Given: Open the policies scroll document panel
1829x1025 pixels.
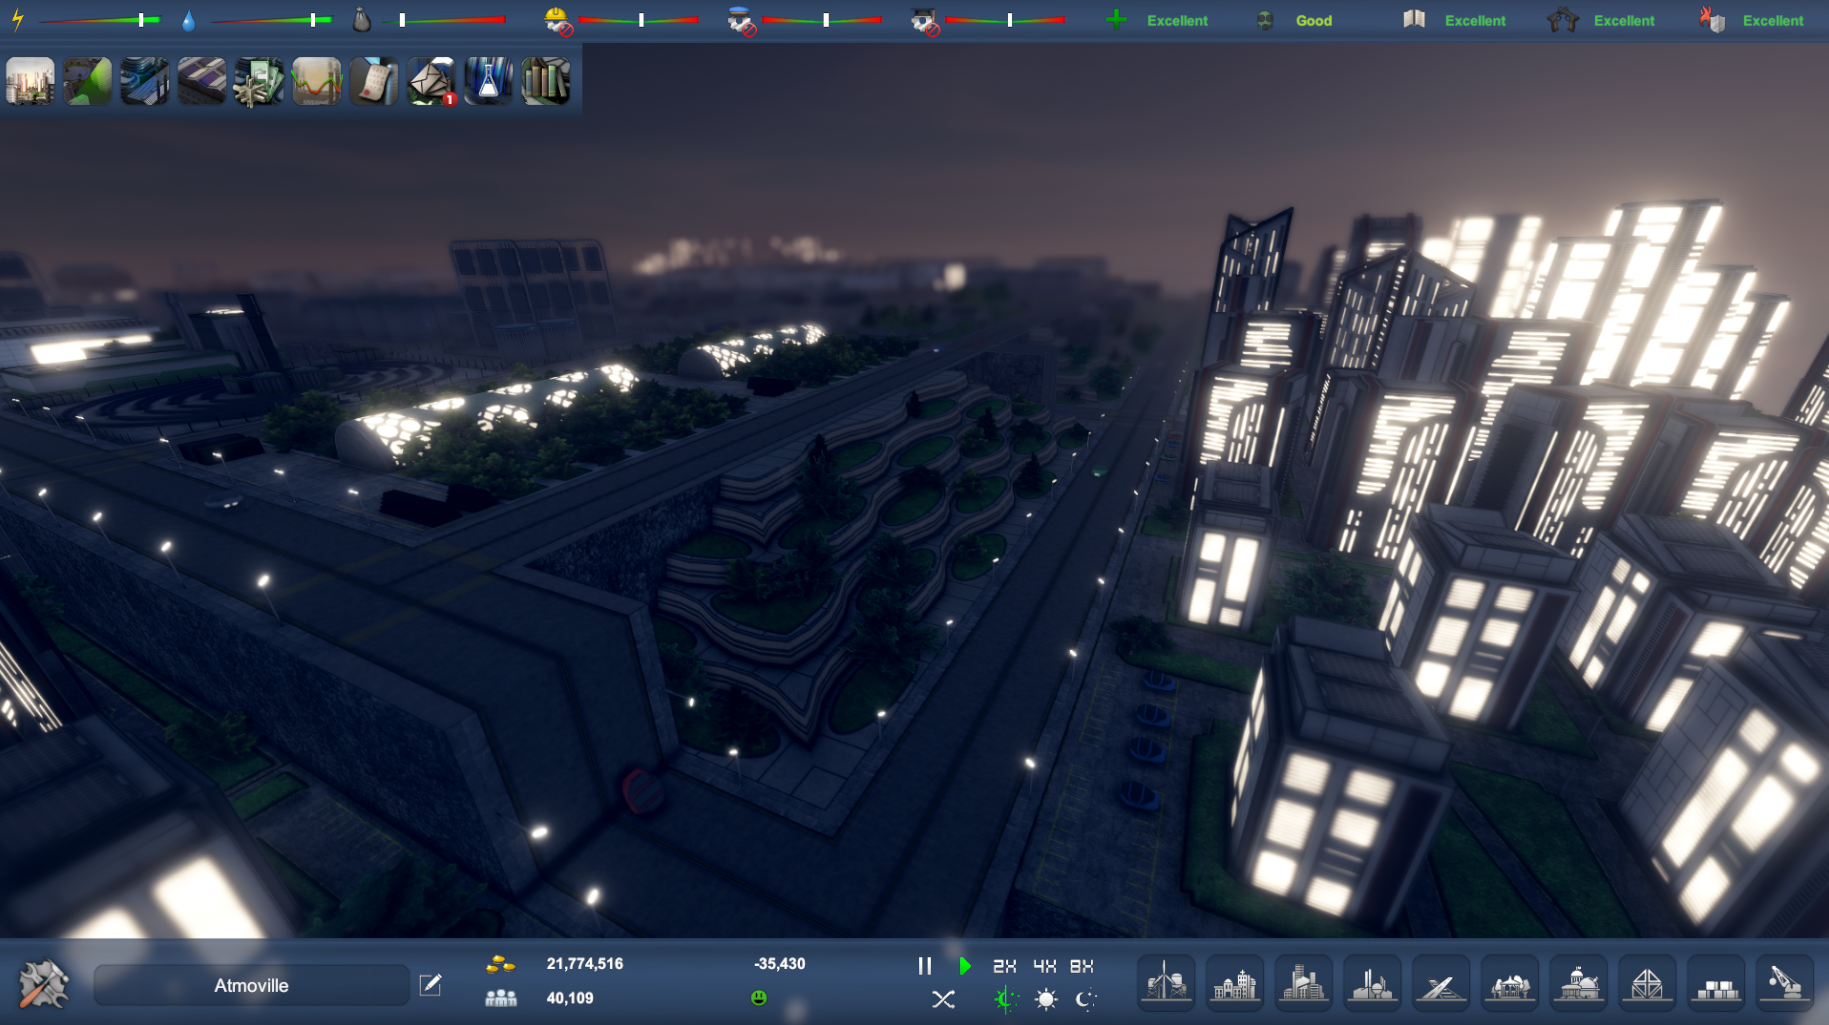Looking at the screenshot, I should pos(374,81).
